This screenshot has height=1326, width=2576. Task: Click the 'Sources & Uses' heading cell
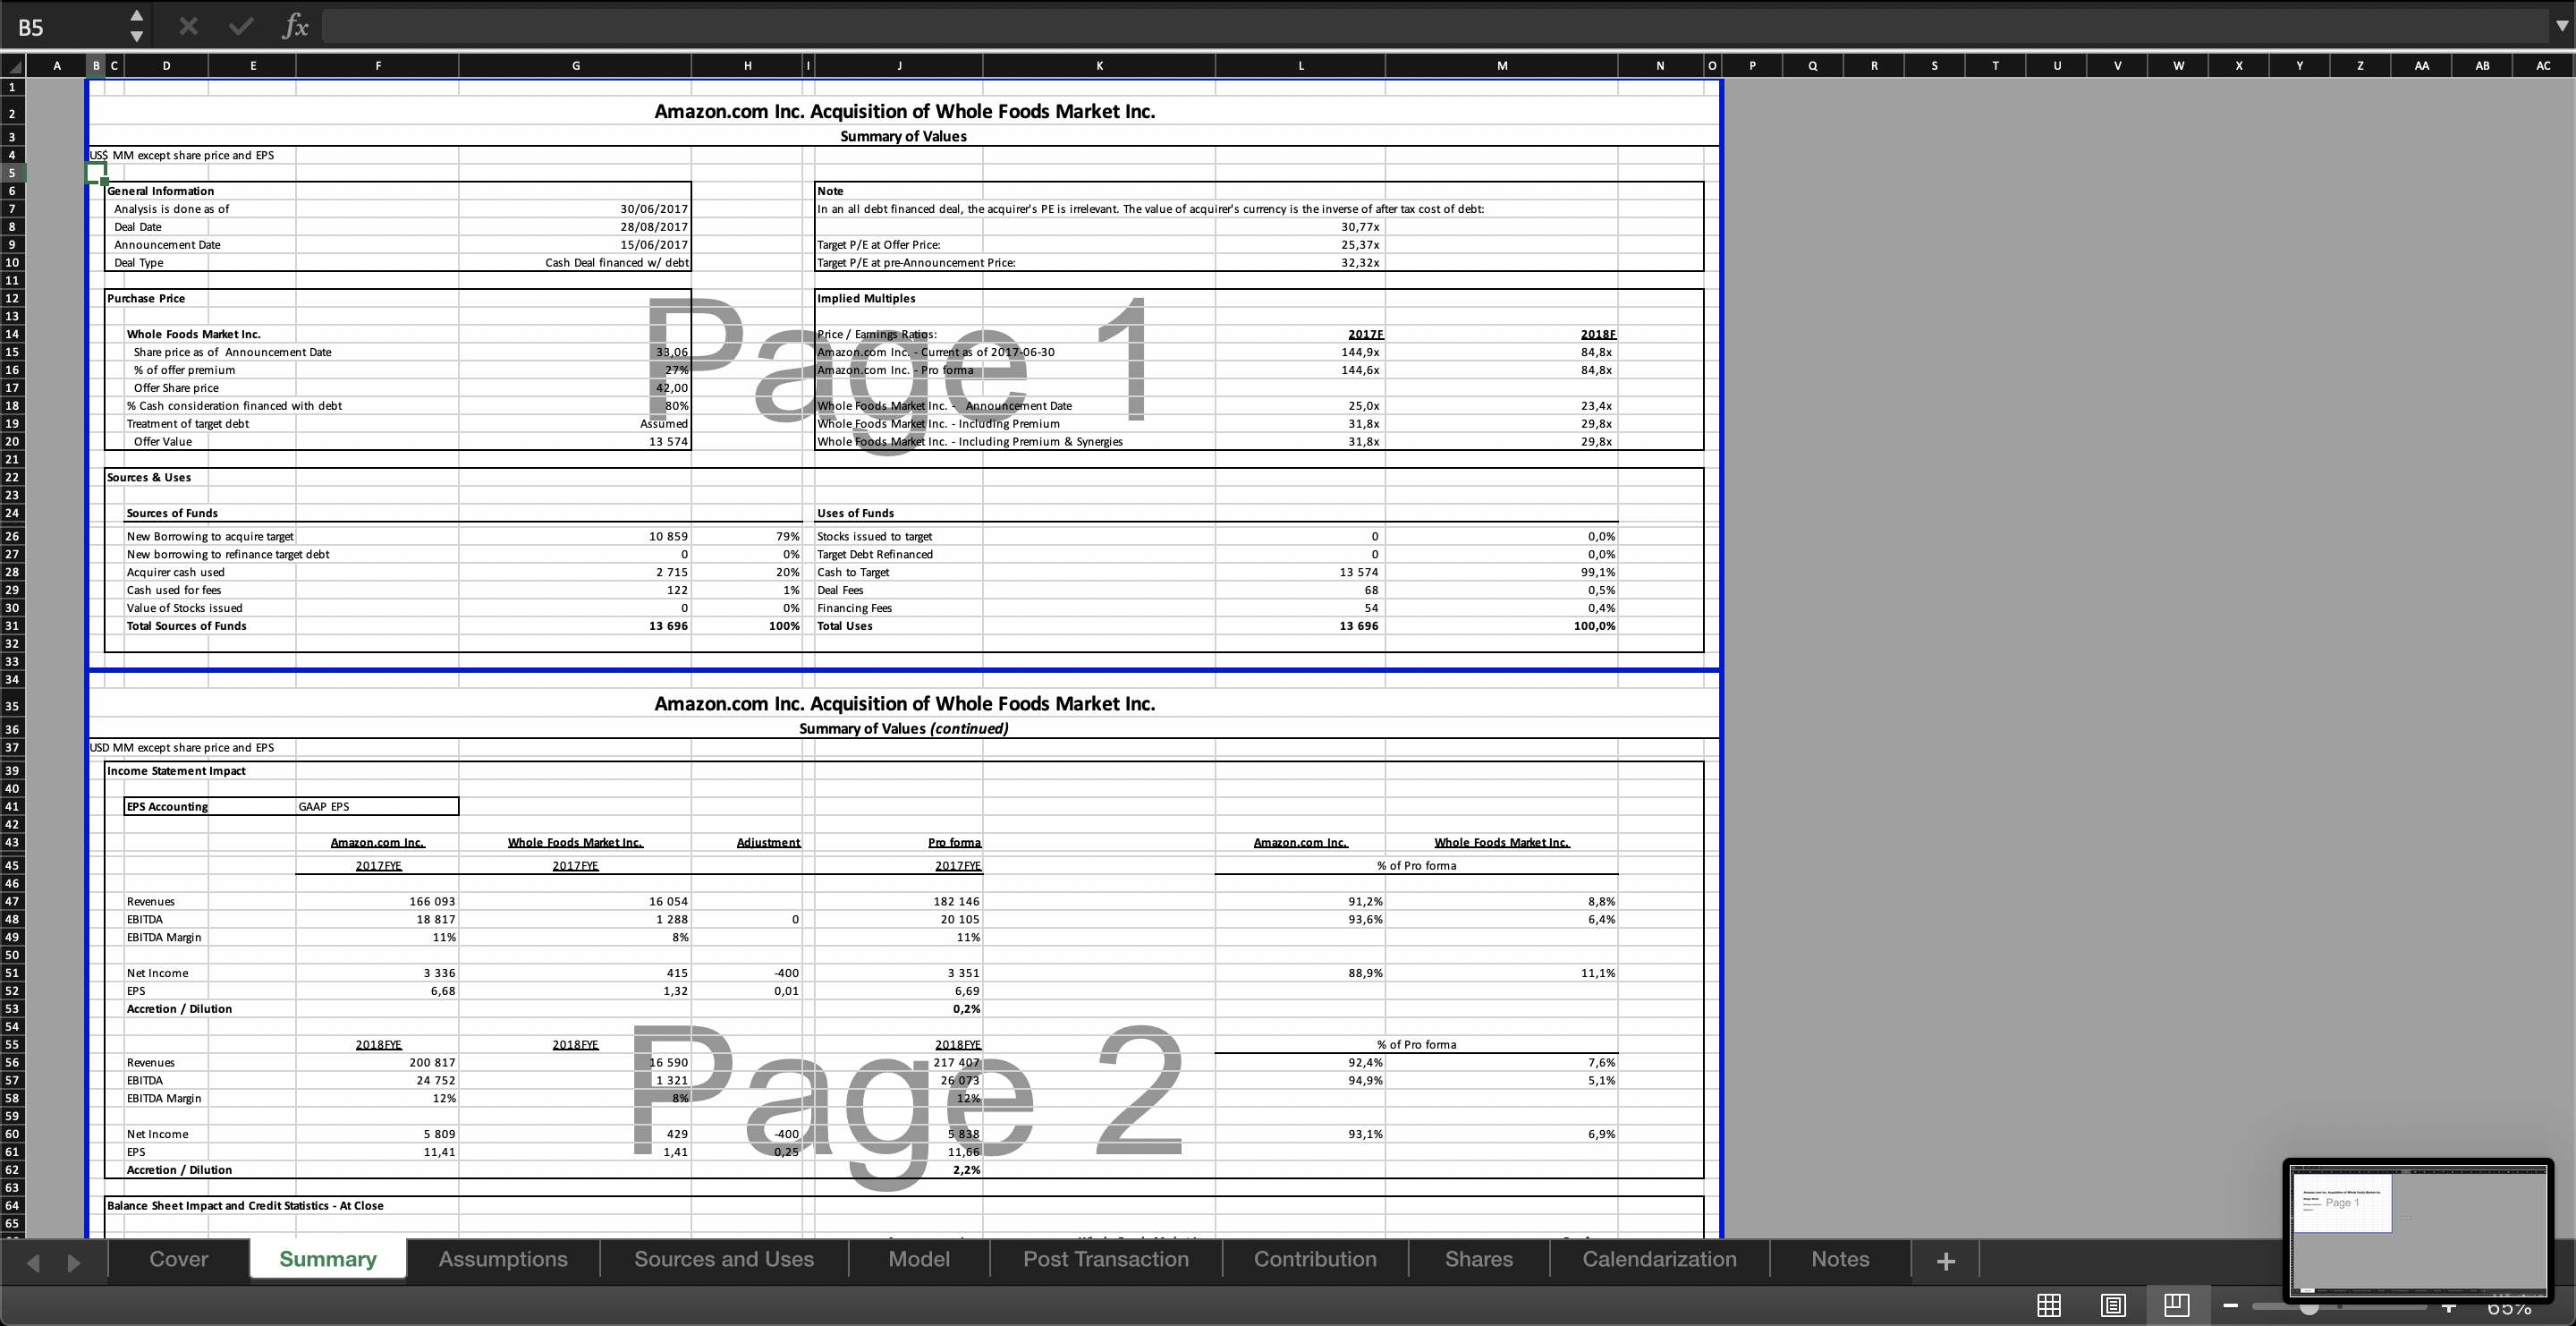point(149,477)
